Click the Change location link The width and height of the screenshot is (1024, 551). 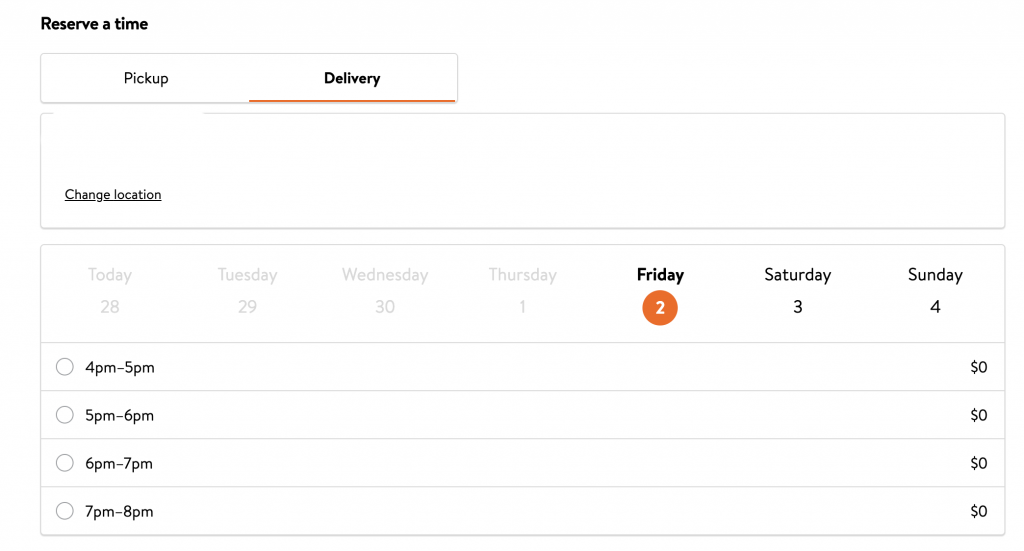(113, 195)
